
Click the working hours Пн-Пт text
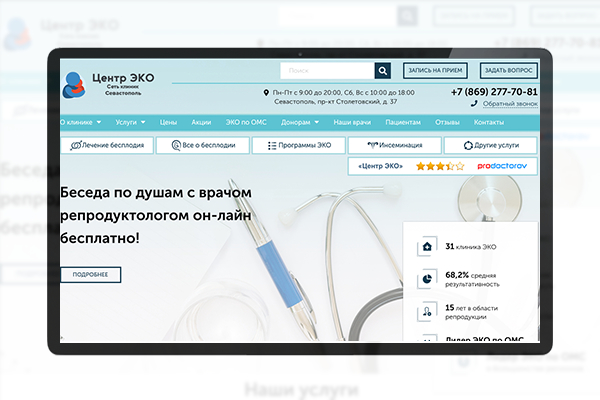(x=343, y=93)
